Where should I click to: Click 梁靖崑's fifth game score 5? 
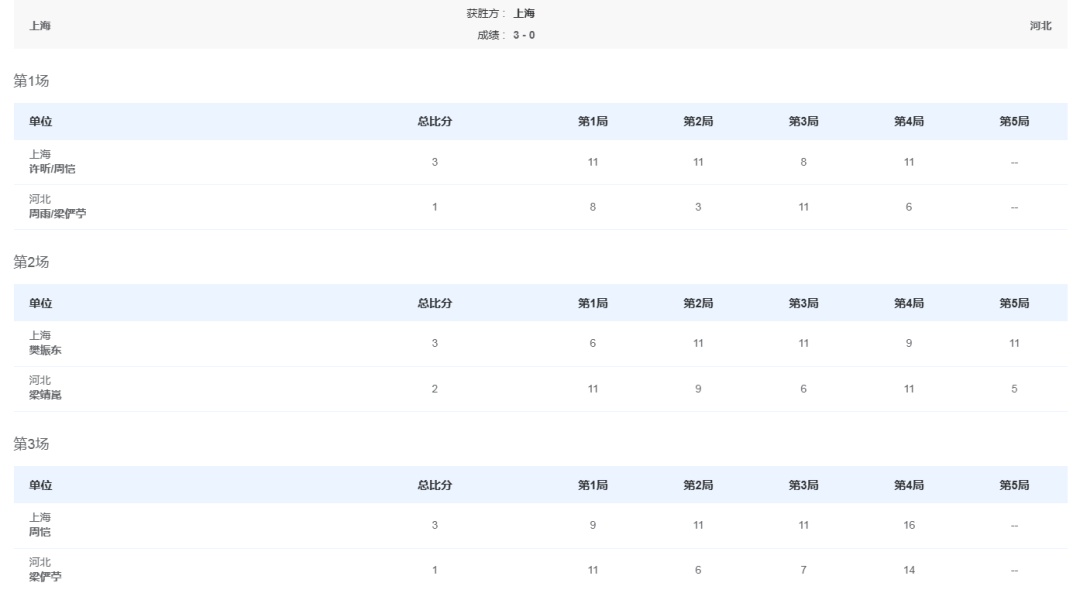pos(1014,388)
